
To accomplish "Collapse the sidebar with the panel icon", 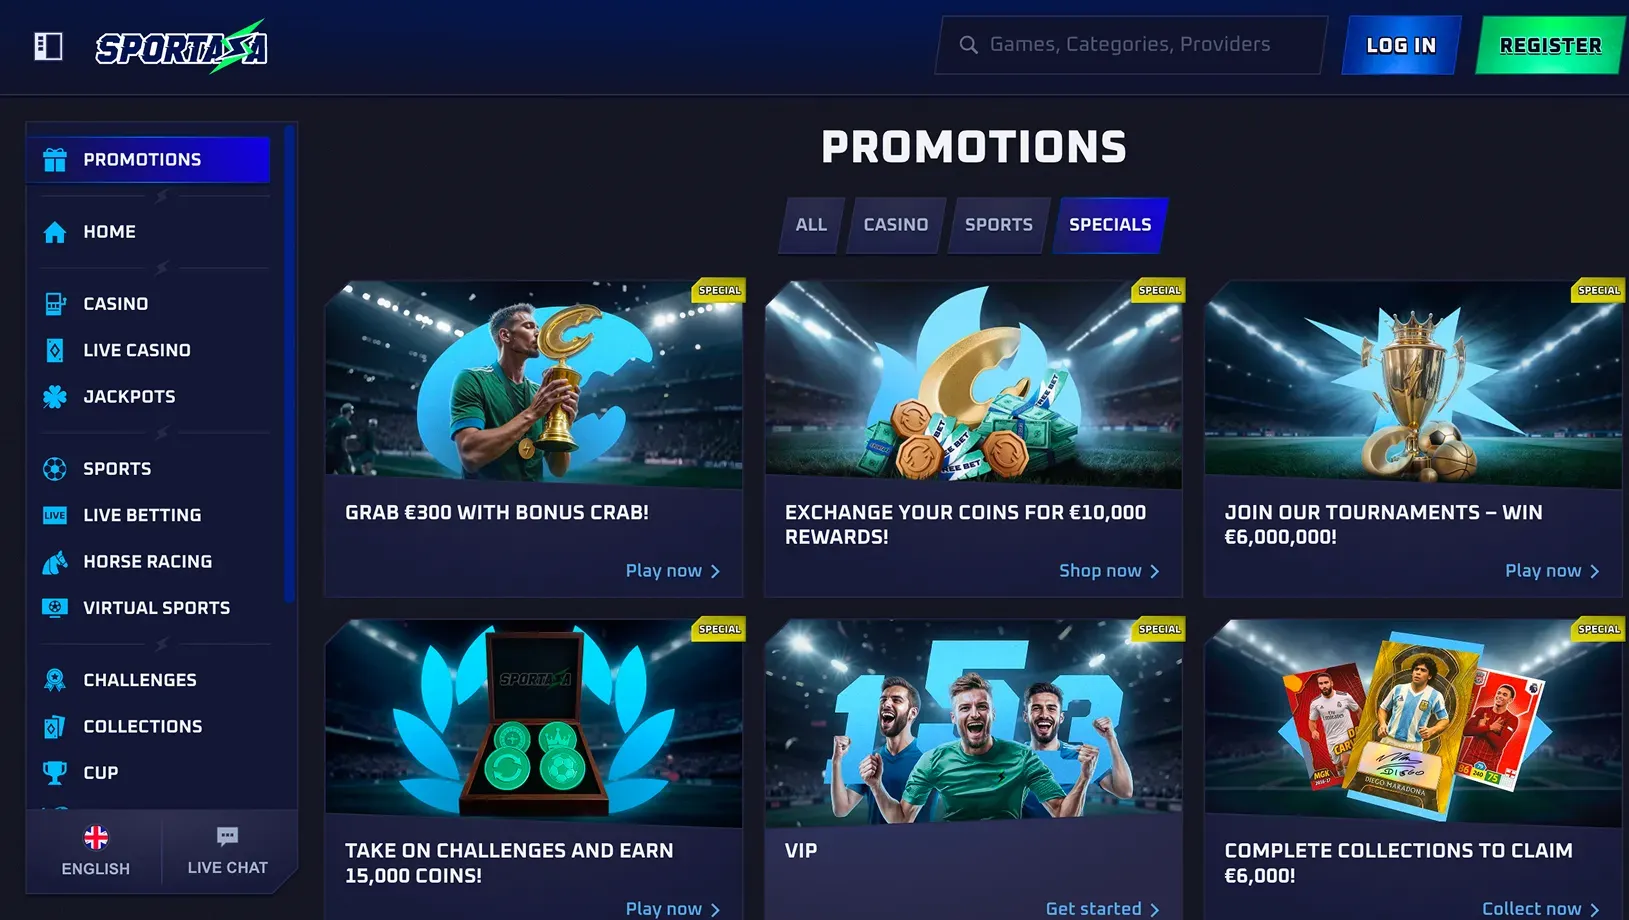I will pos(48,46).
